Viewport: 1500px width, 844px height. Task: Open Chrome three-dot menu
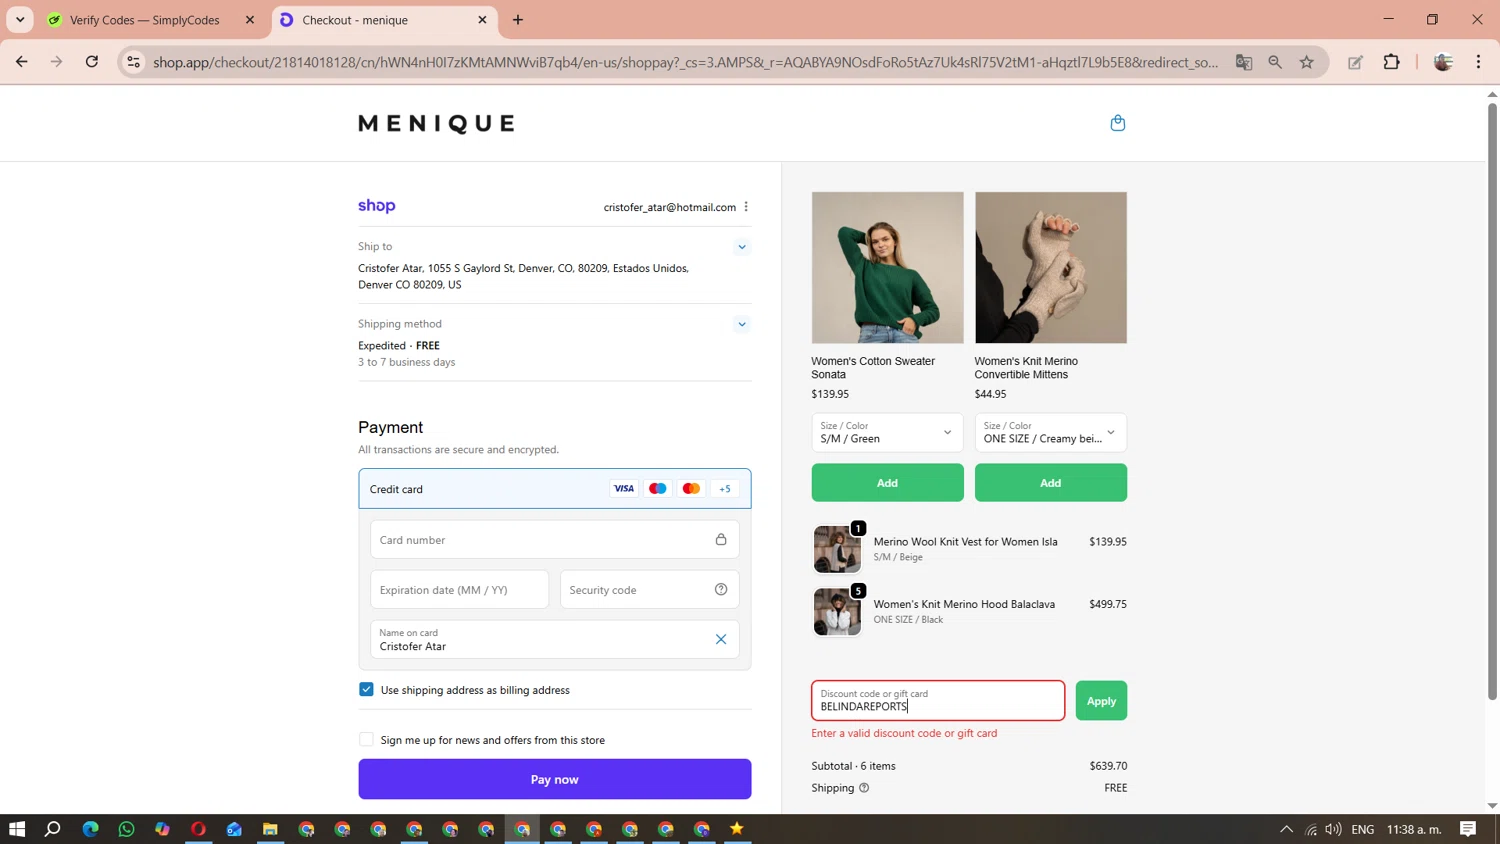[x=1478, y=62]
